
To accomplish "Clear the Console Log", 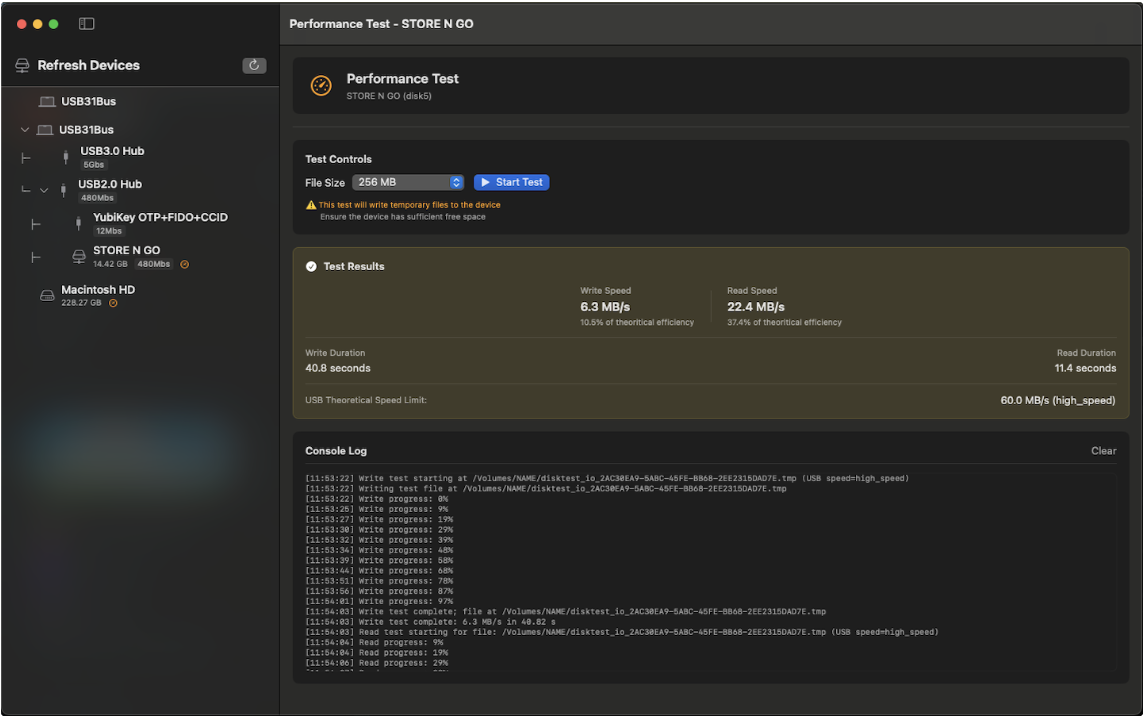I will [1103, 450].
